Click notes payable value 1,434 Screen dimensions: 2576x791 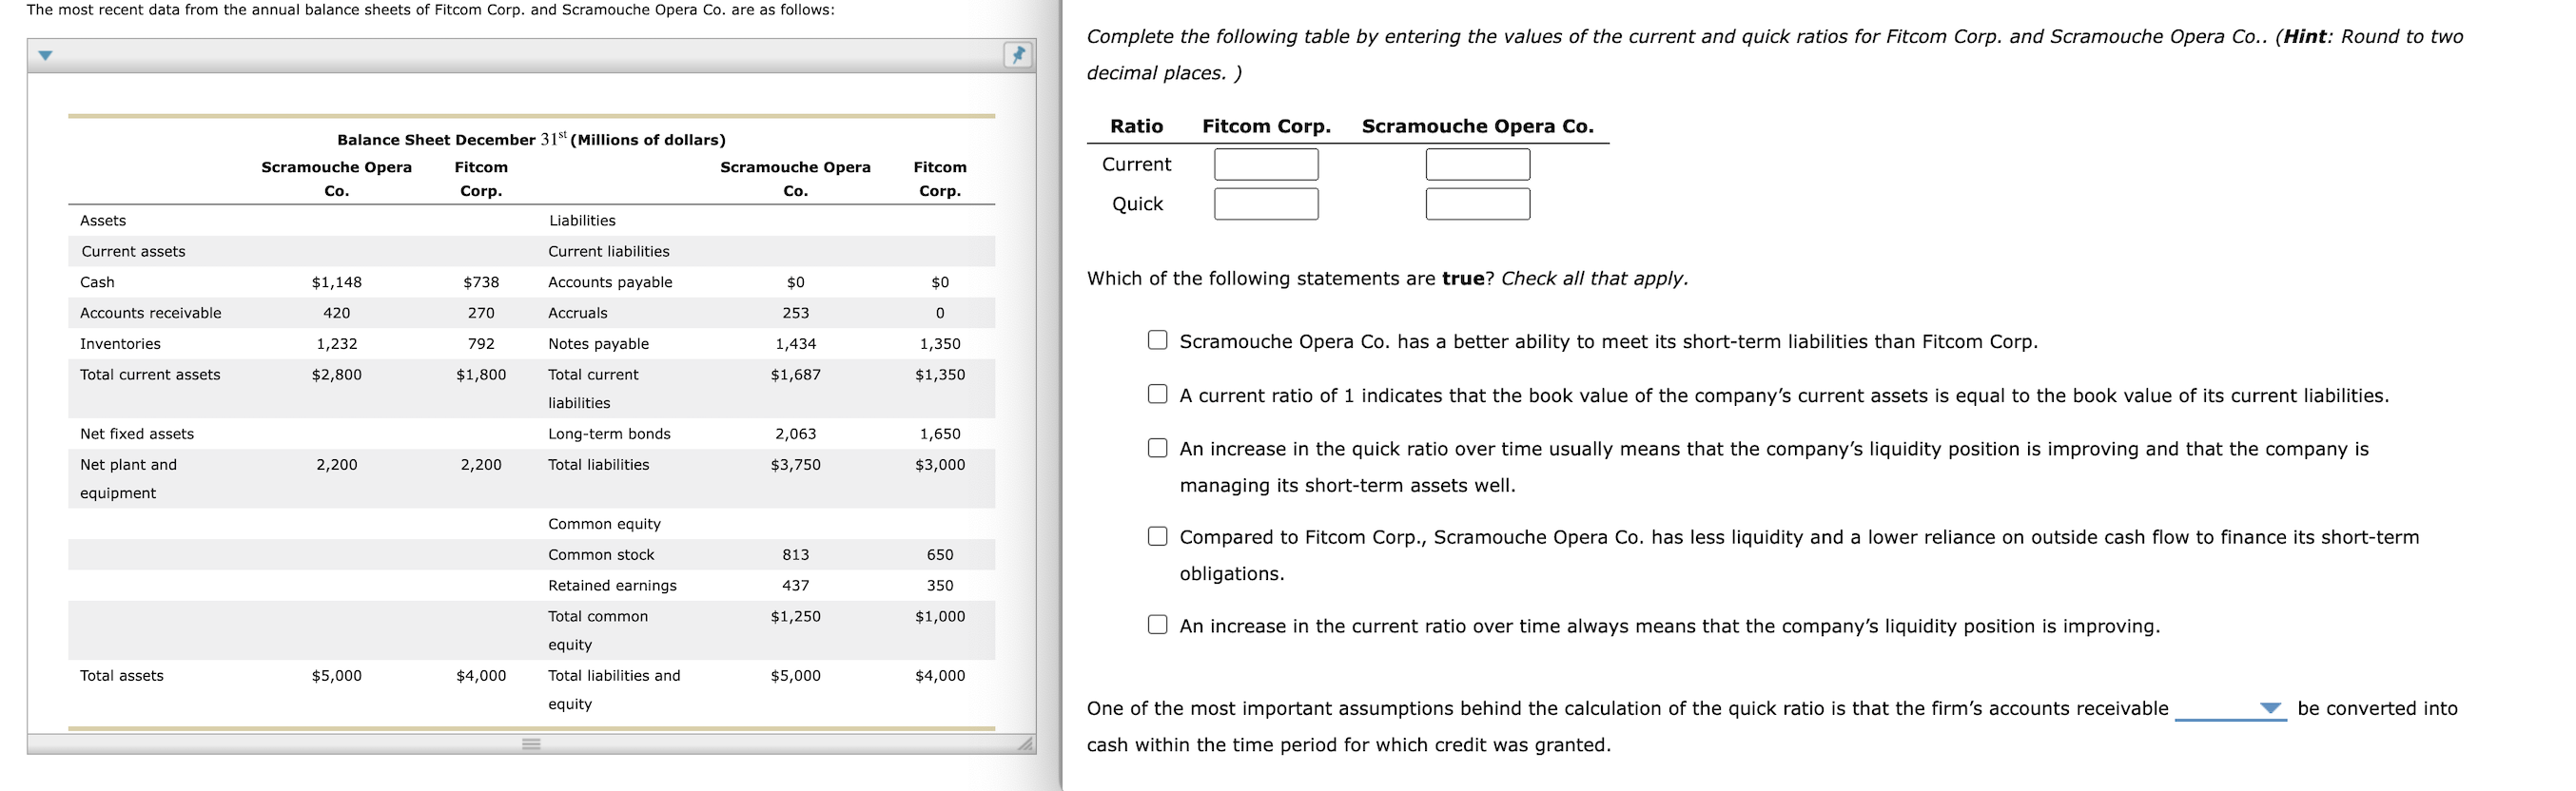796,344
